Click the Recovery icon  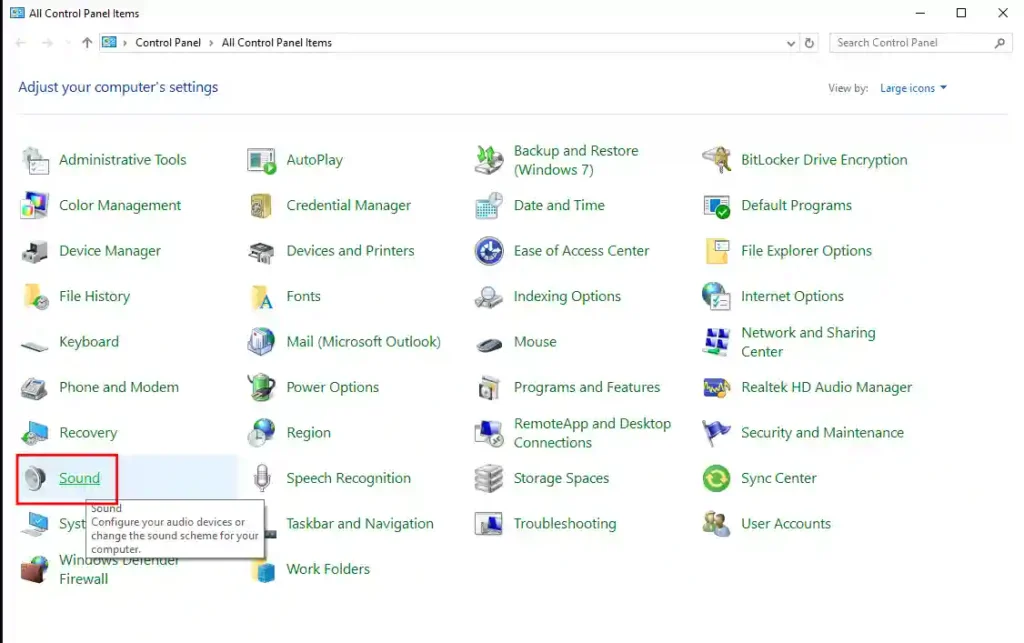coord(35,433)
